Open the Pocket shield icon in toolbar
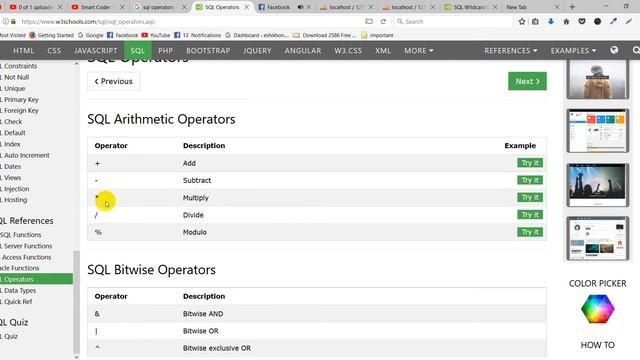640x360 pixels. tap(582, 22)
